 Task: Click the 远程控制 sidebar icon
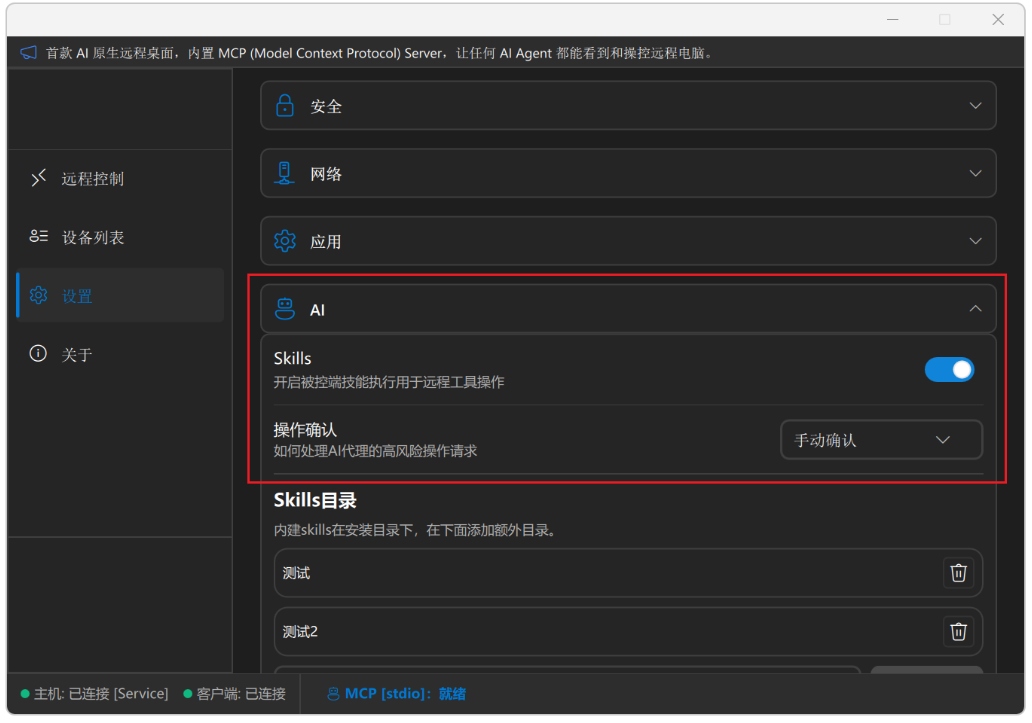38,178
